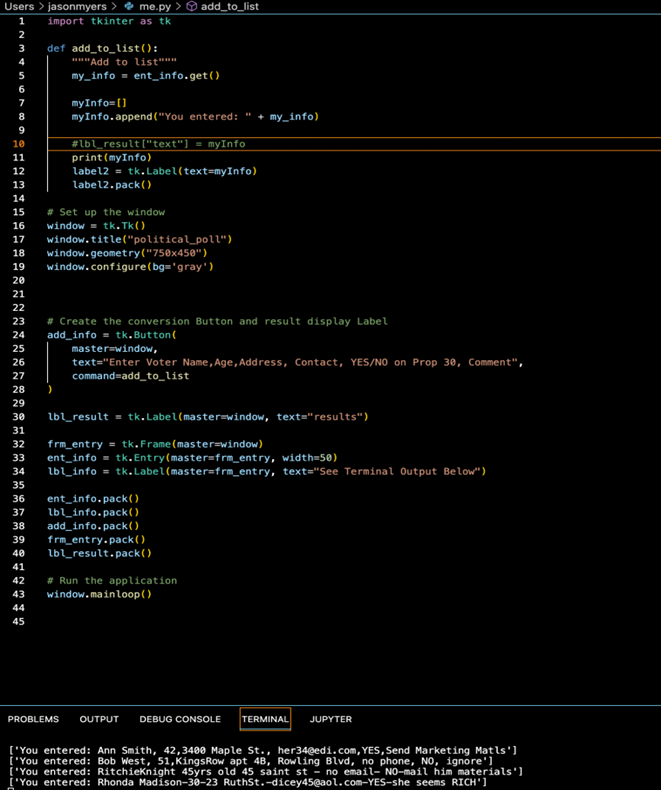Switch to the JUPYTER tab
The height and width of the screenshot is (790, 661).
[x=330, y=719]
